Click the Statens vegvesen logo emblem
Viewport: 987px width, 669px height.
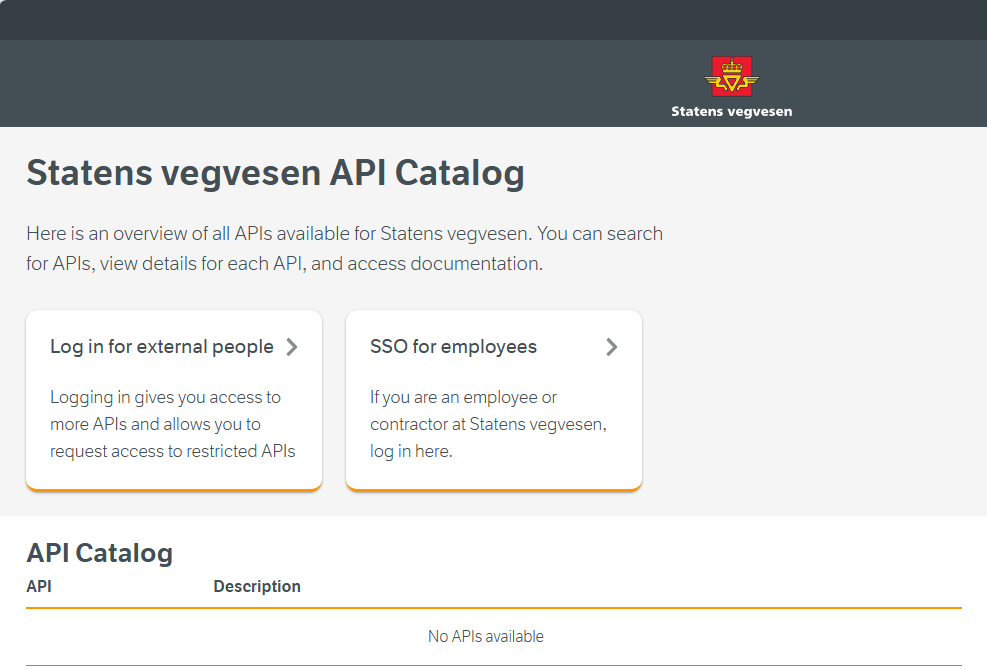click(731, 76)
